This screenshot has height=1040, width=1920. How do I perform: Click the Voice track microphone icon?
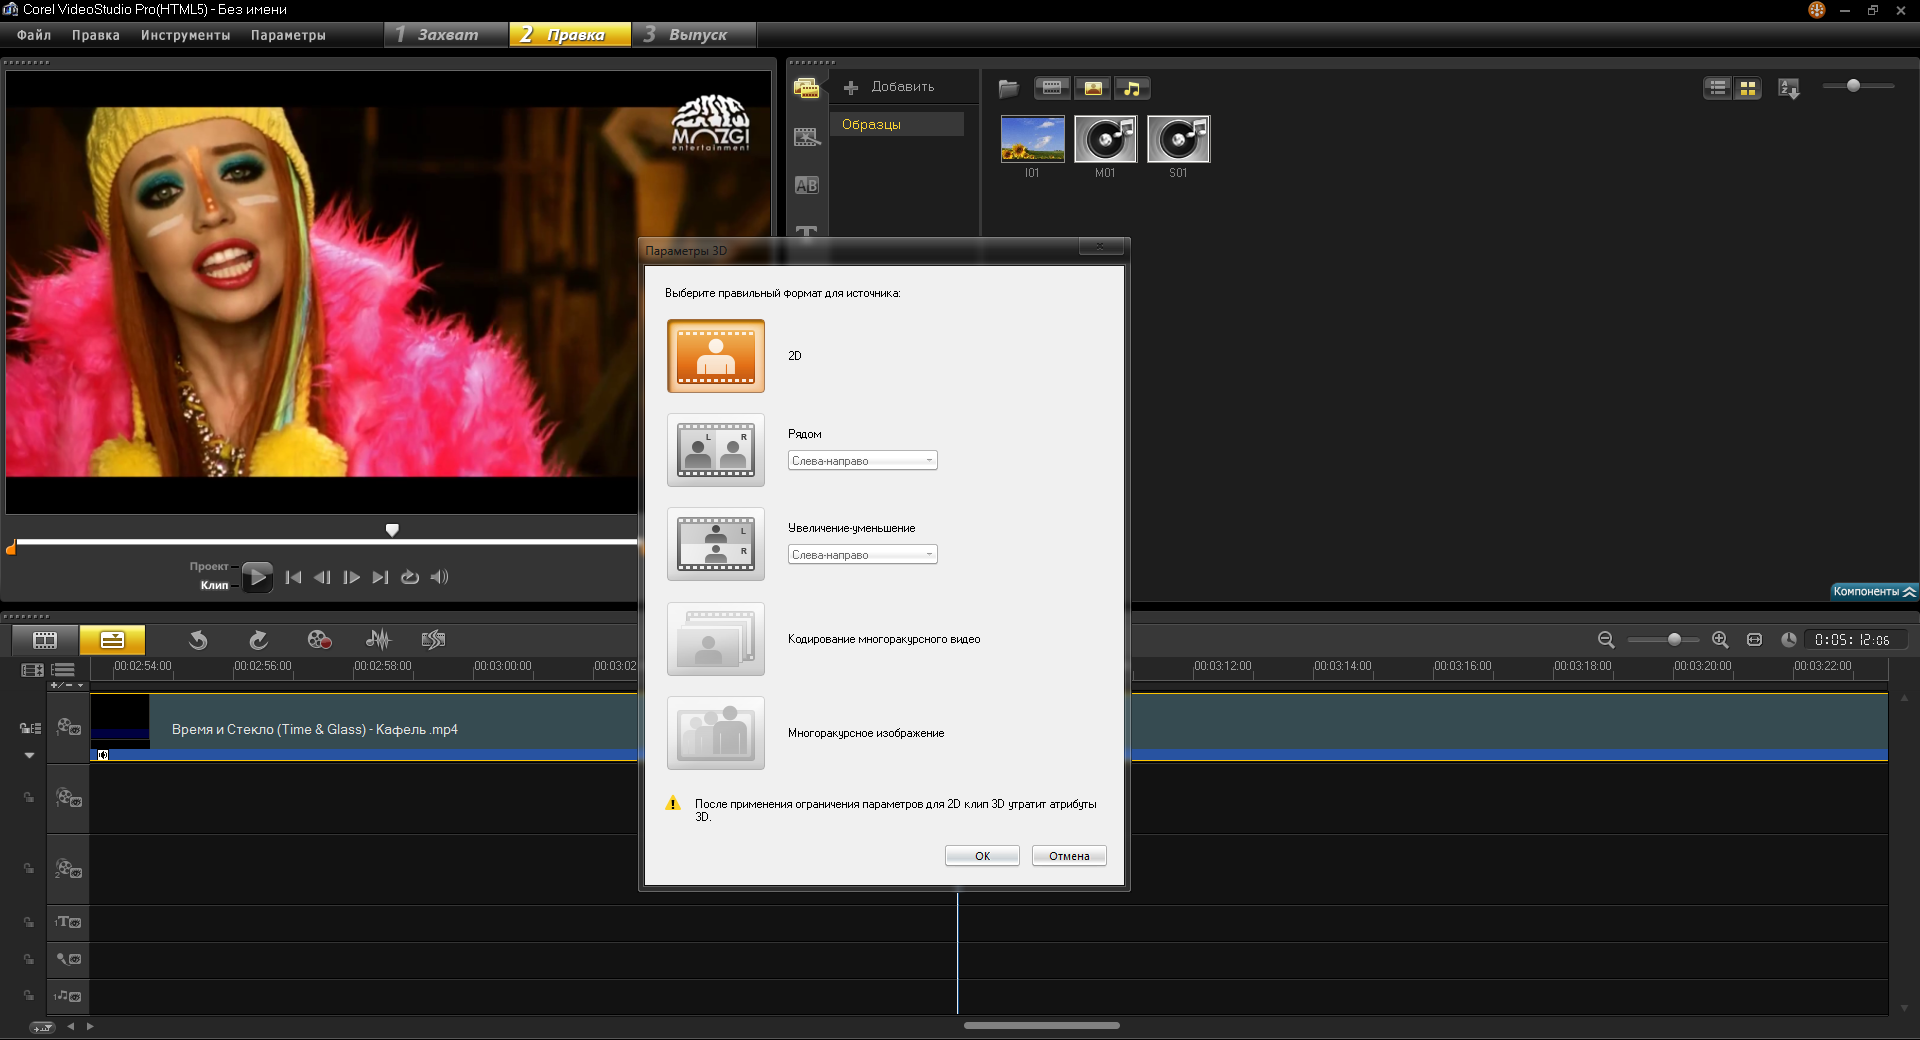tap(68, 959)
